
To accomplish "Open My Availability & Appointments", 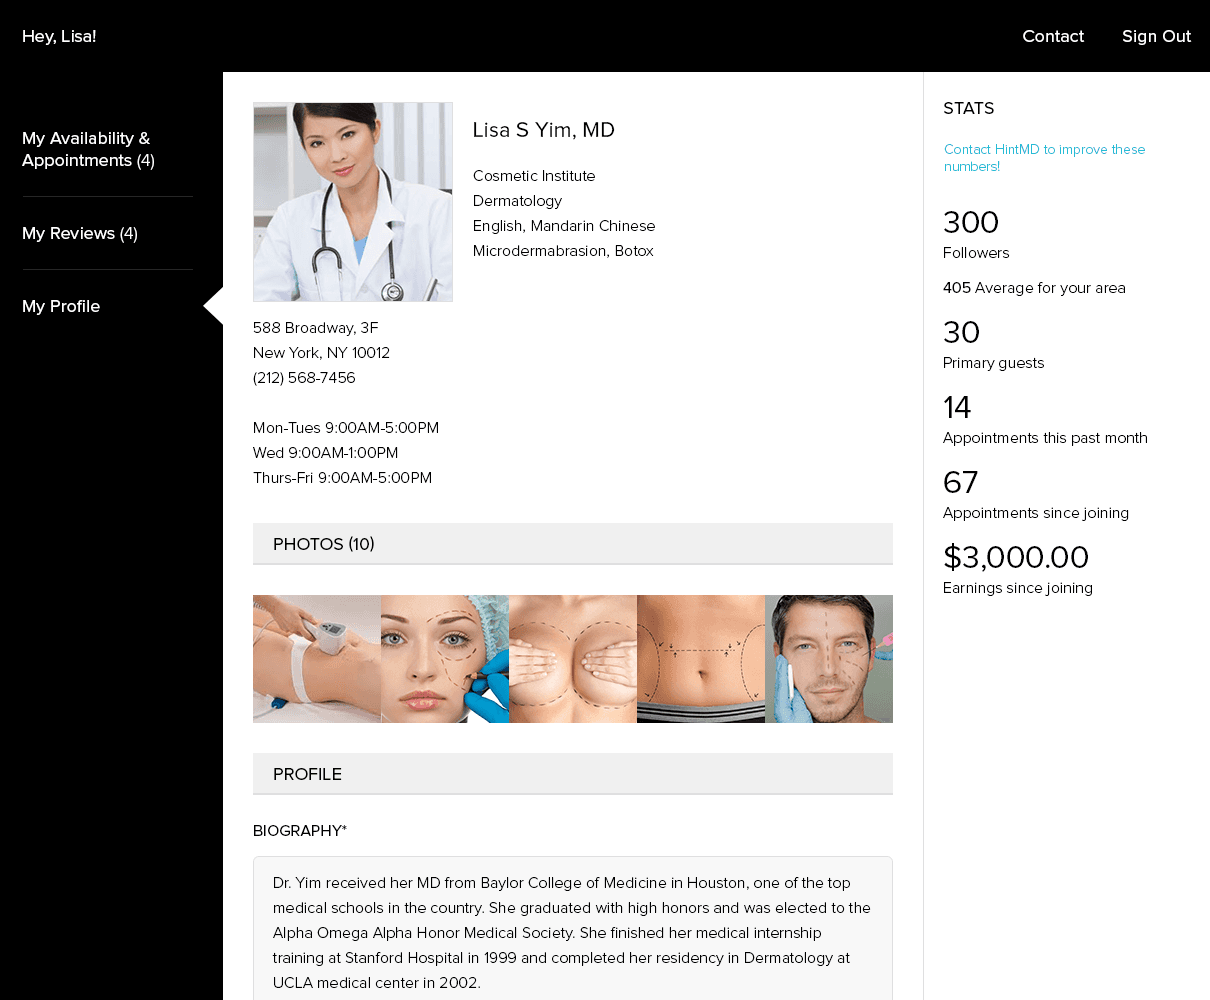I will coord(88,148).
